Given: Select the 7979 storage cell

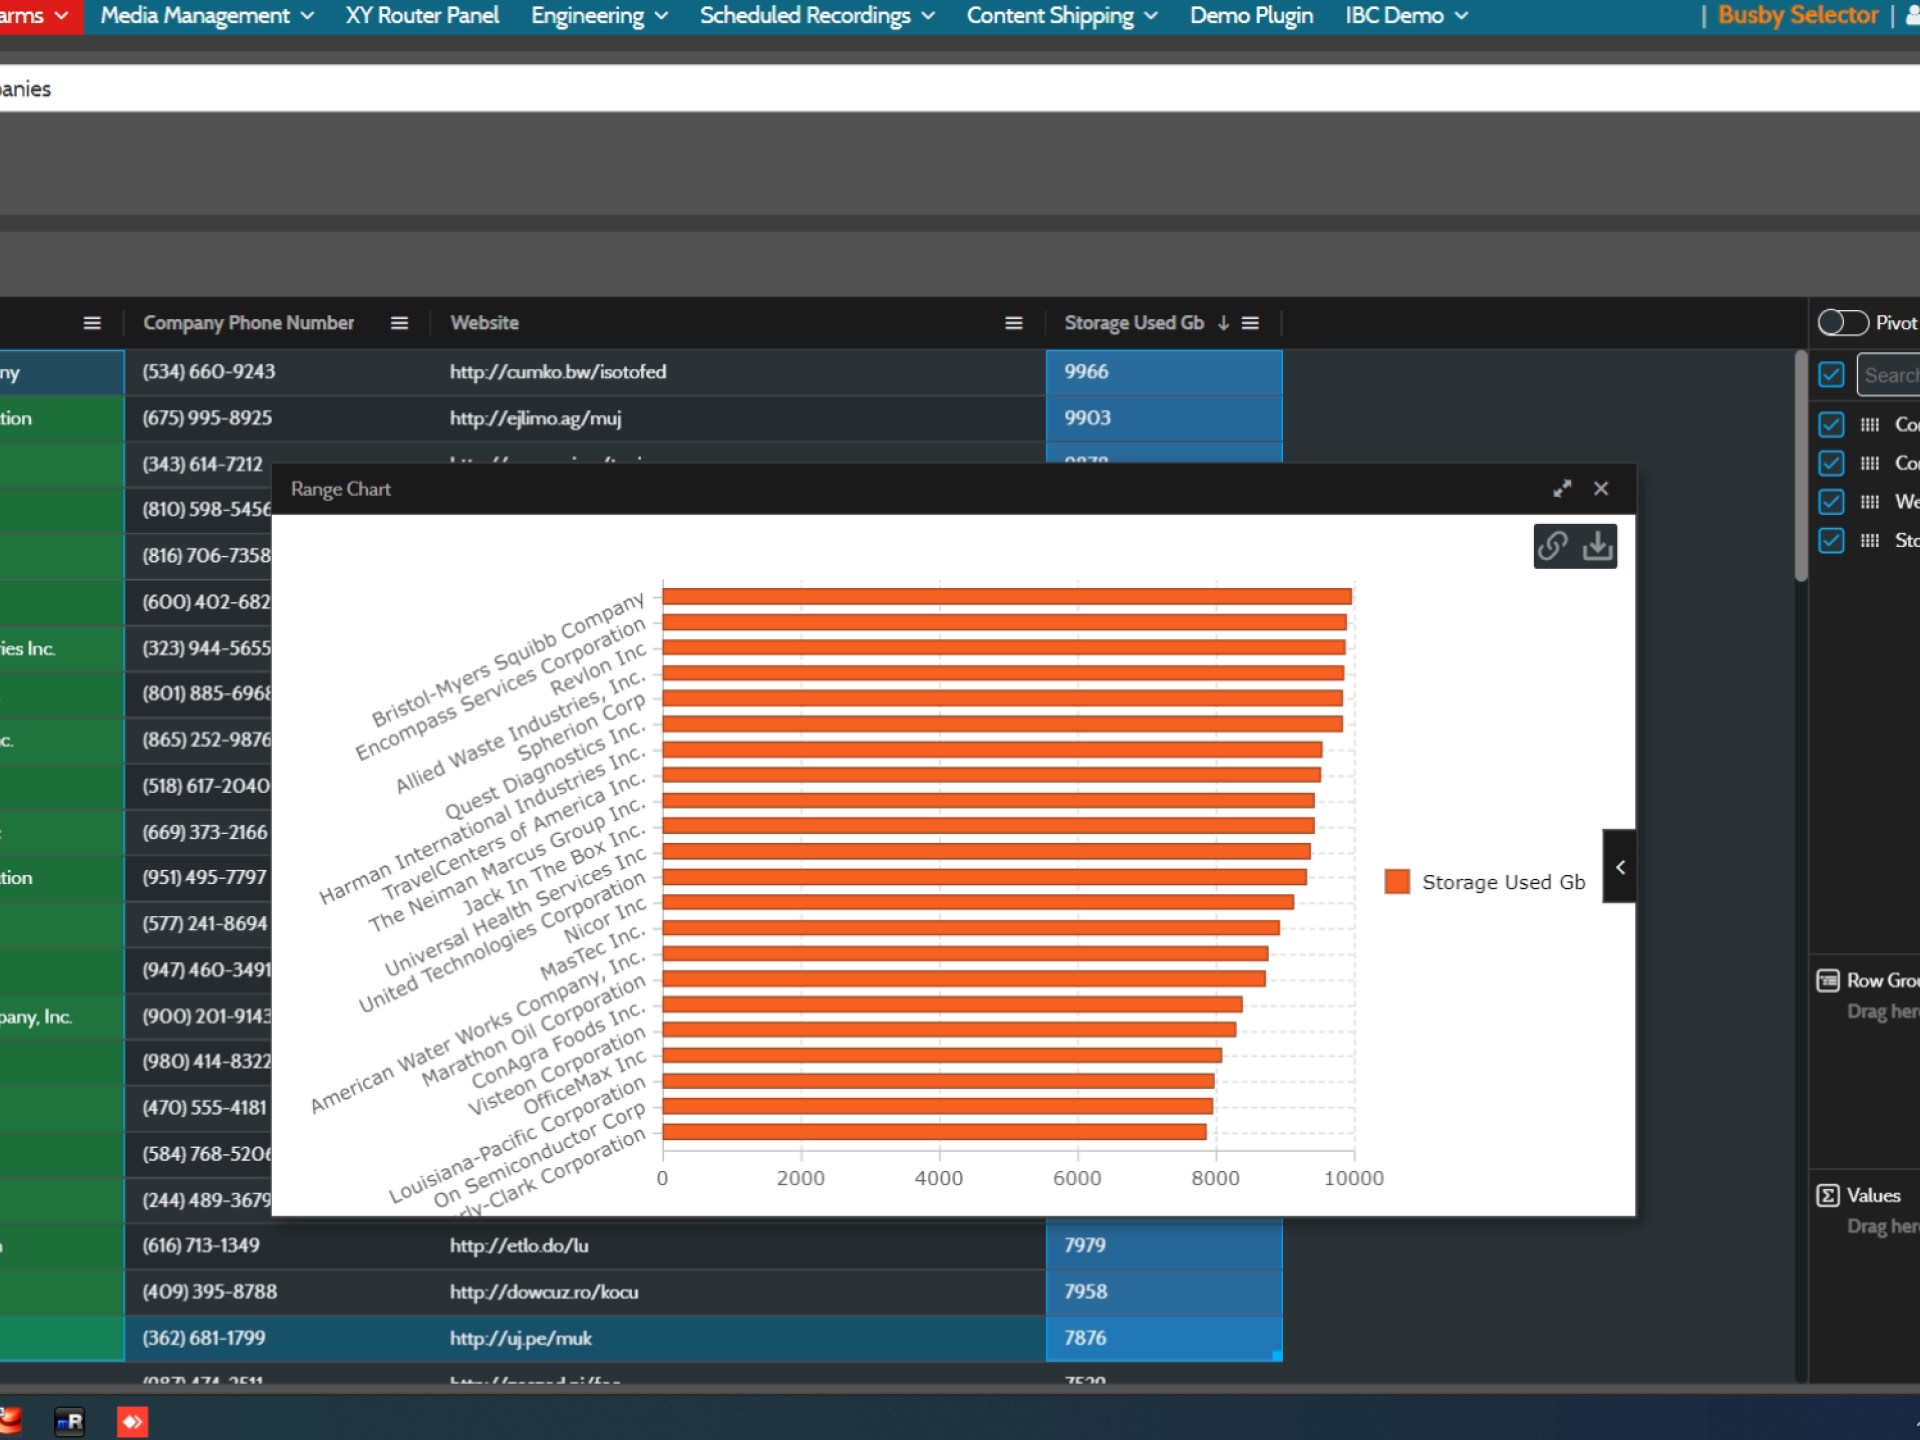Looking at the screenshot, I should coord(1164,1246).
